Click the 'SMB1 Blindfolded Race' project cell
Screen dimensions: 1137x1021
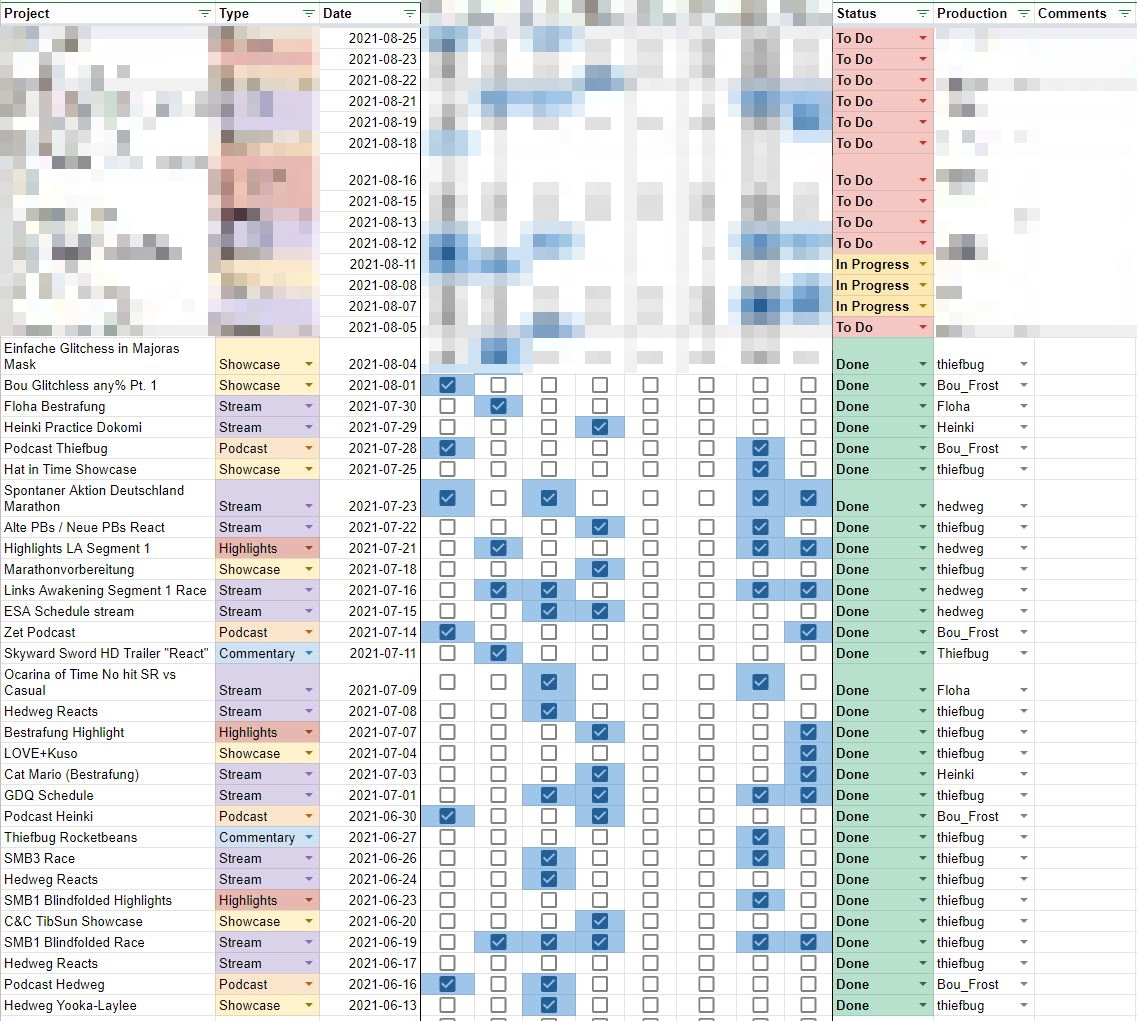107,943
